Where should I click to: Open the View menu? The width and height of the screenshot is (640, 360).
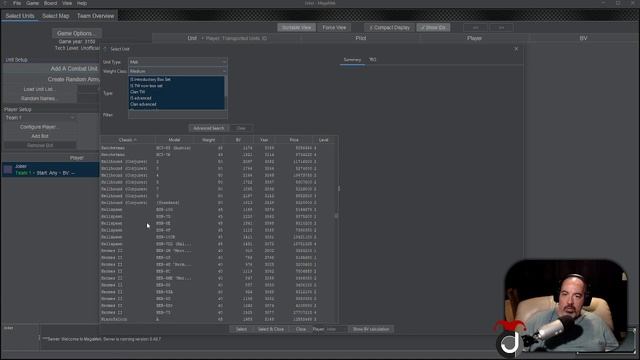click(x=67, y=3)
